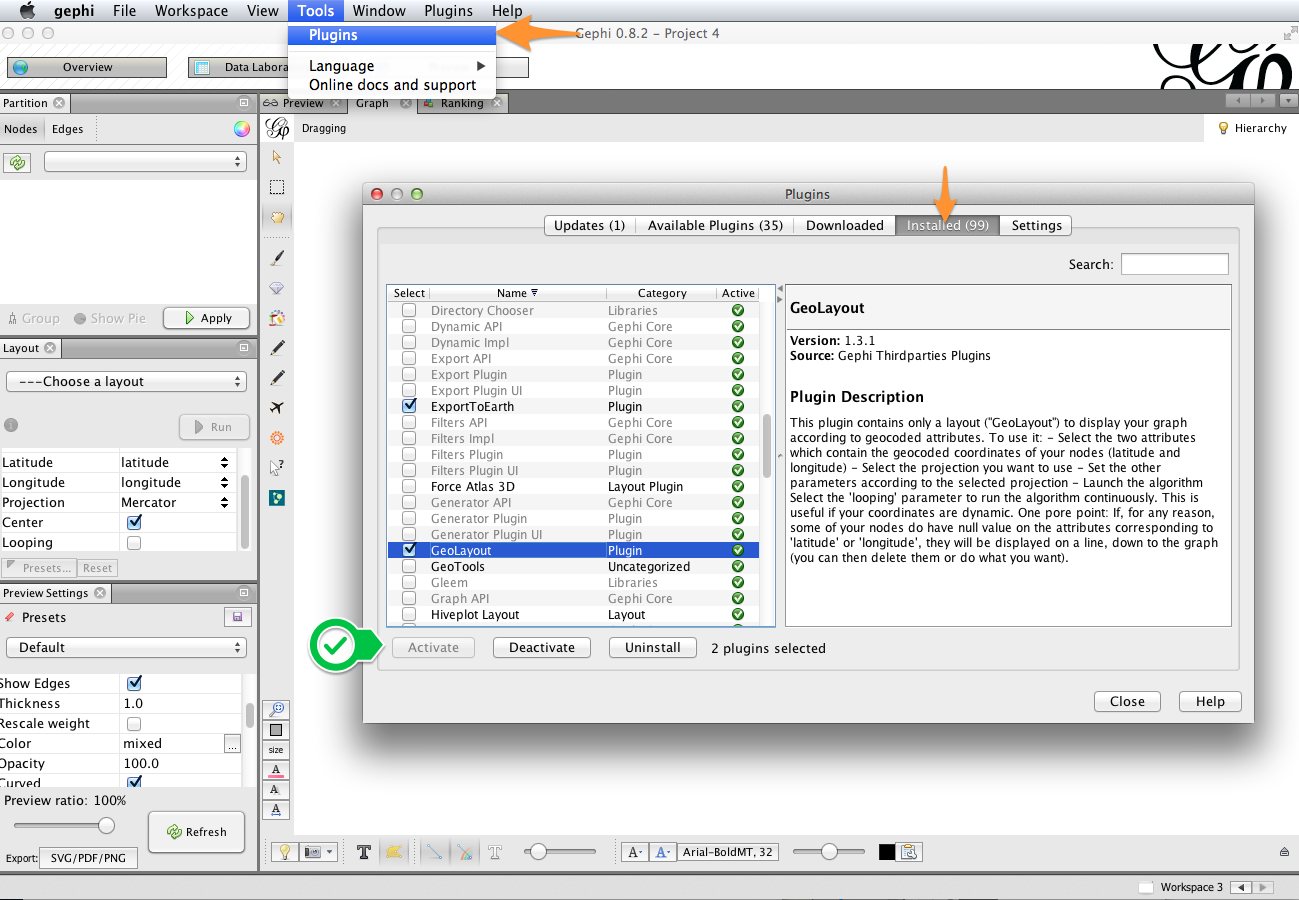Change the Latitude attribute dropdown
Viewport: 1299px width, 900px height.
pos(177,462)
